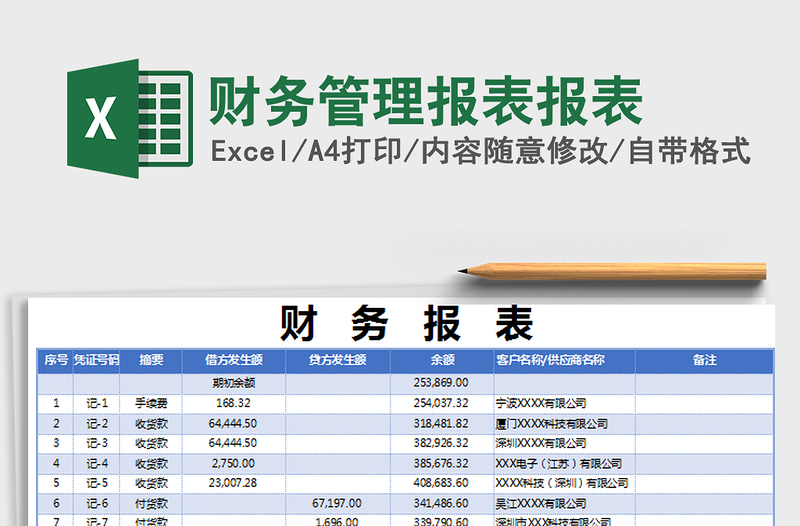Select the 贷方发生额 column header
The height and width of the screenshot is (526, 800).
(337, 360)
